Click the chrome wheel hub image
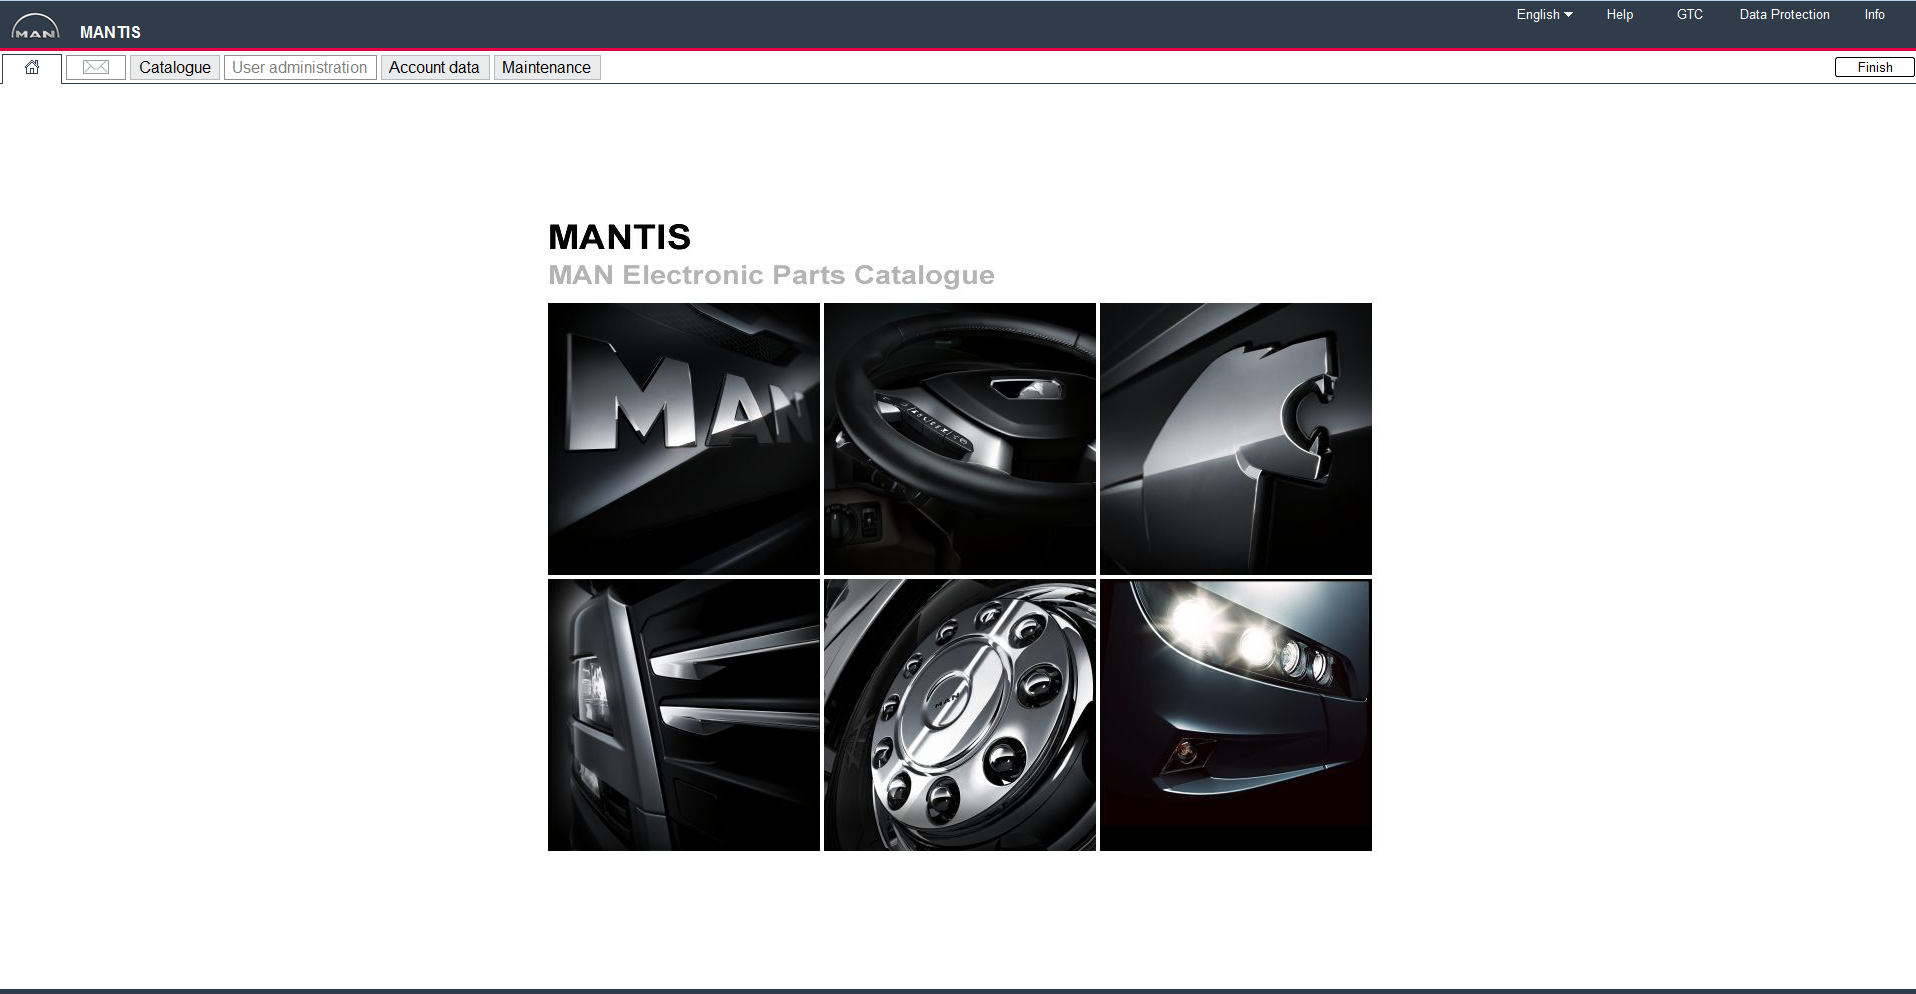Screen dimensions: 1916x994 [x=960, y=715]
